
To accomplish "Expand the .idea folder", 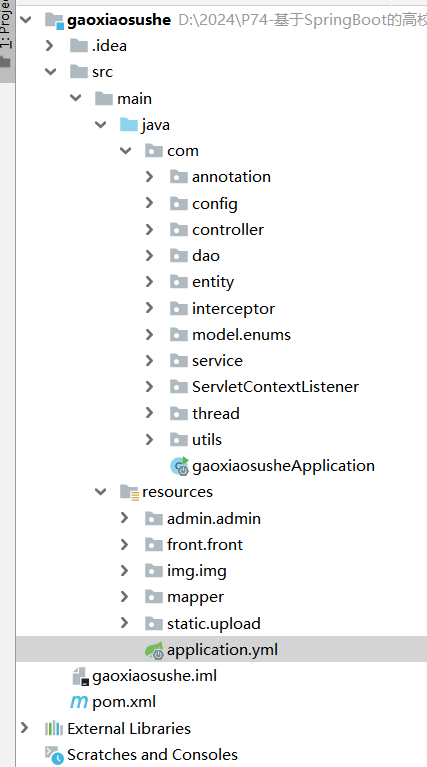I will [x=49, y=45].
